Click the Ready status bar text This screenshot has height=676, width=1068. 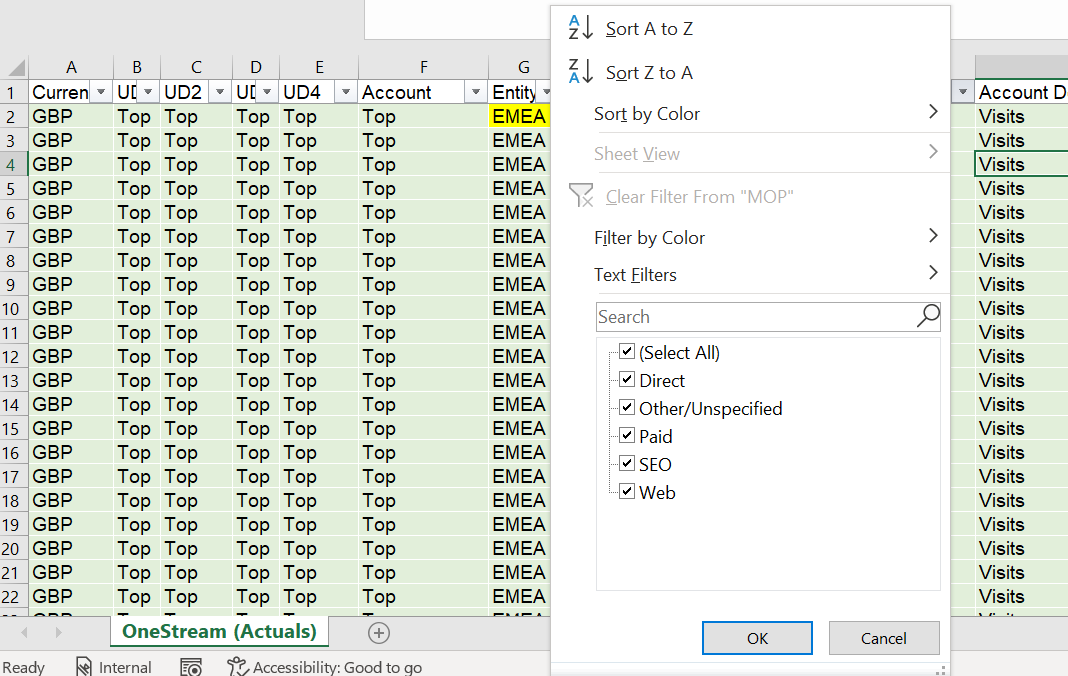click(x=24, y=667)
